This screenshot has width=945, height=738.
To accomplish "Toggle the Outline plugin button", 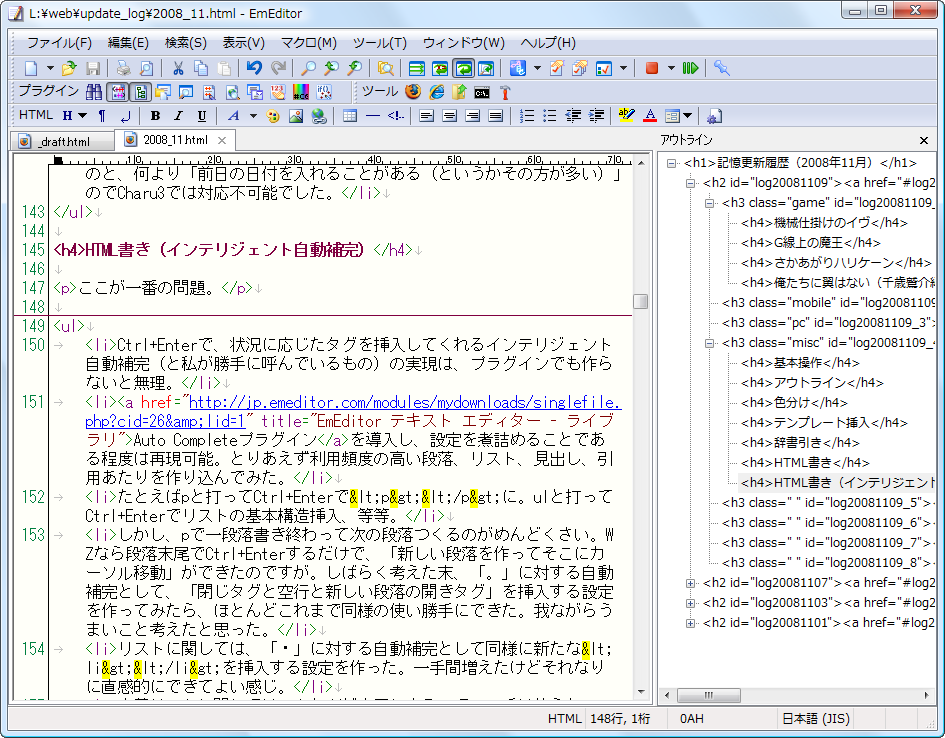I will (140, 92).
